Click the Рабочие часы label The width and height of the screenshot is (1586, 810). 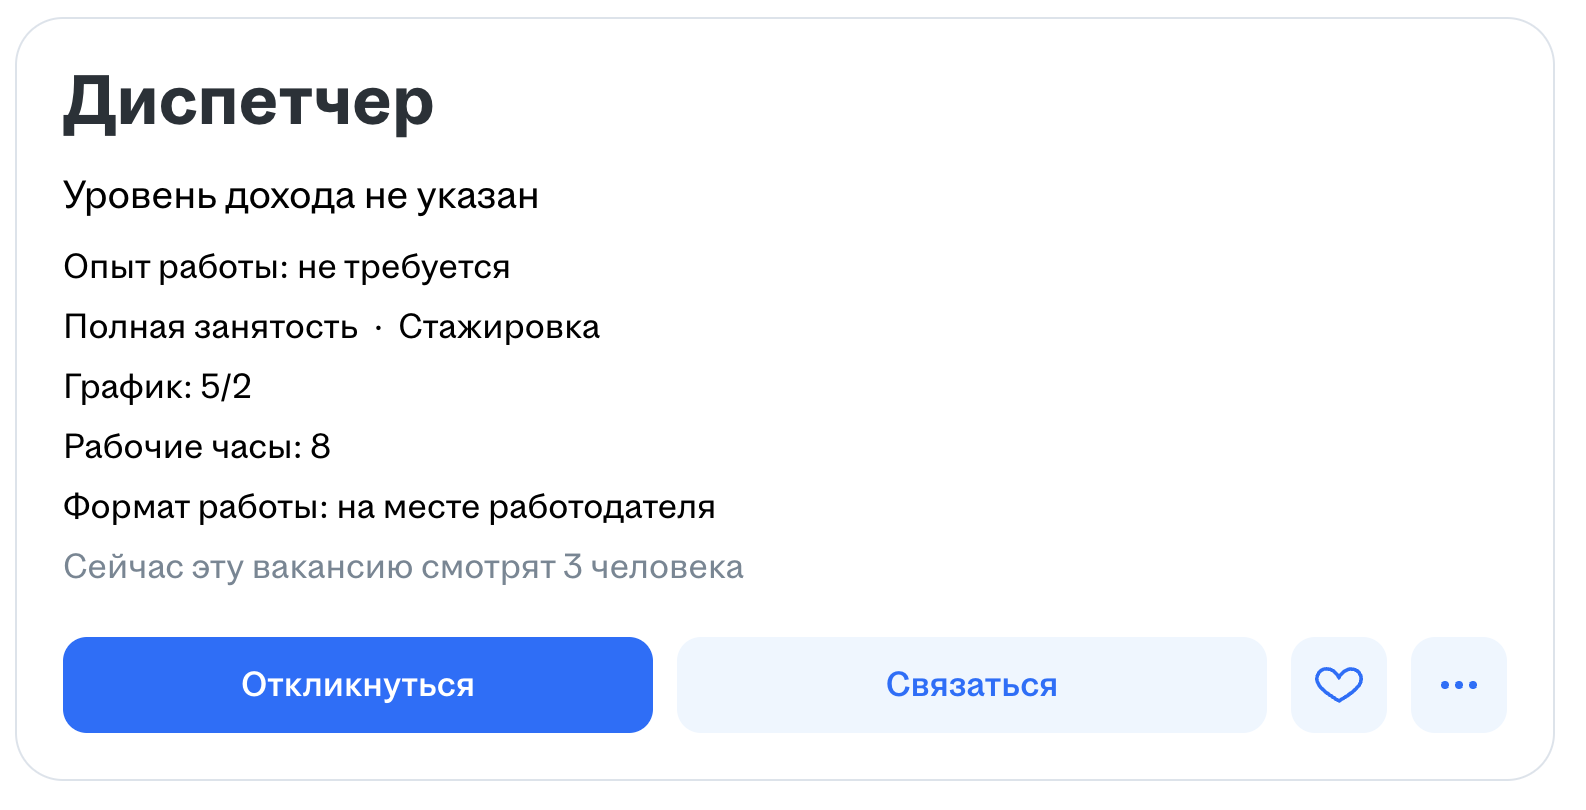coord(182,447)
